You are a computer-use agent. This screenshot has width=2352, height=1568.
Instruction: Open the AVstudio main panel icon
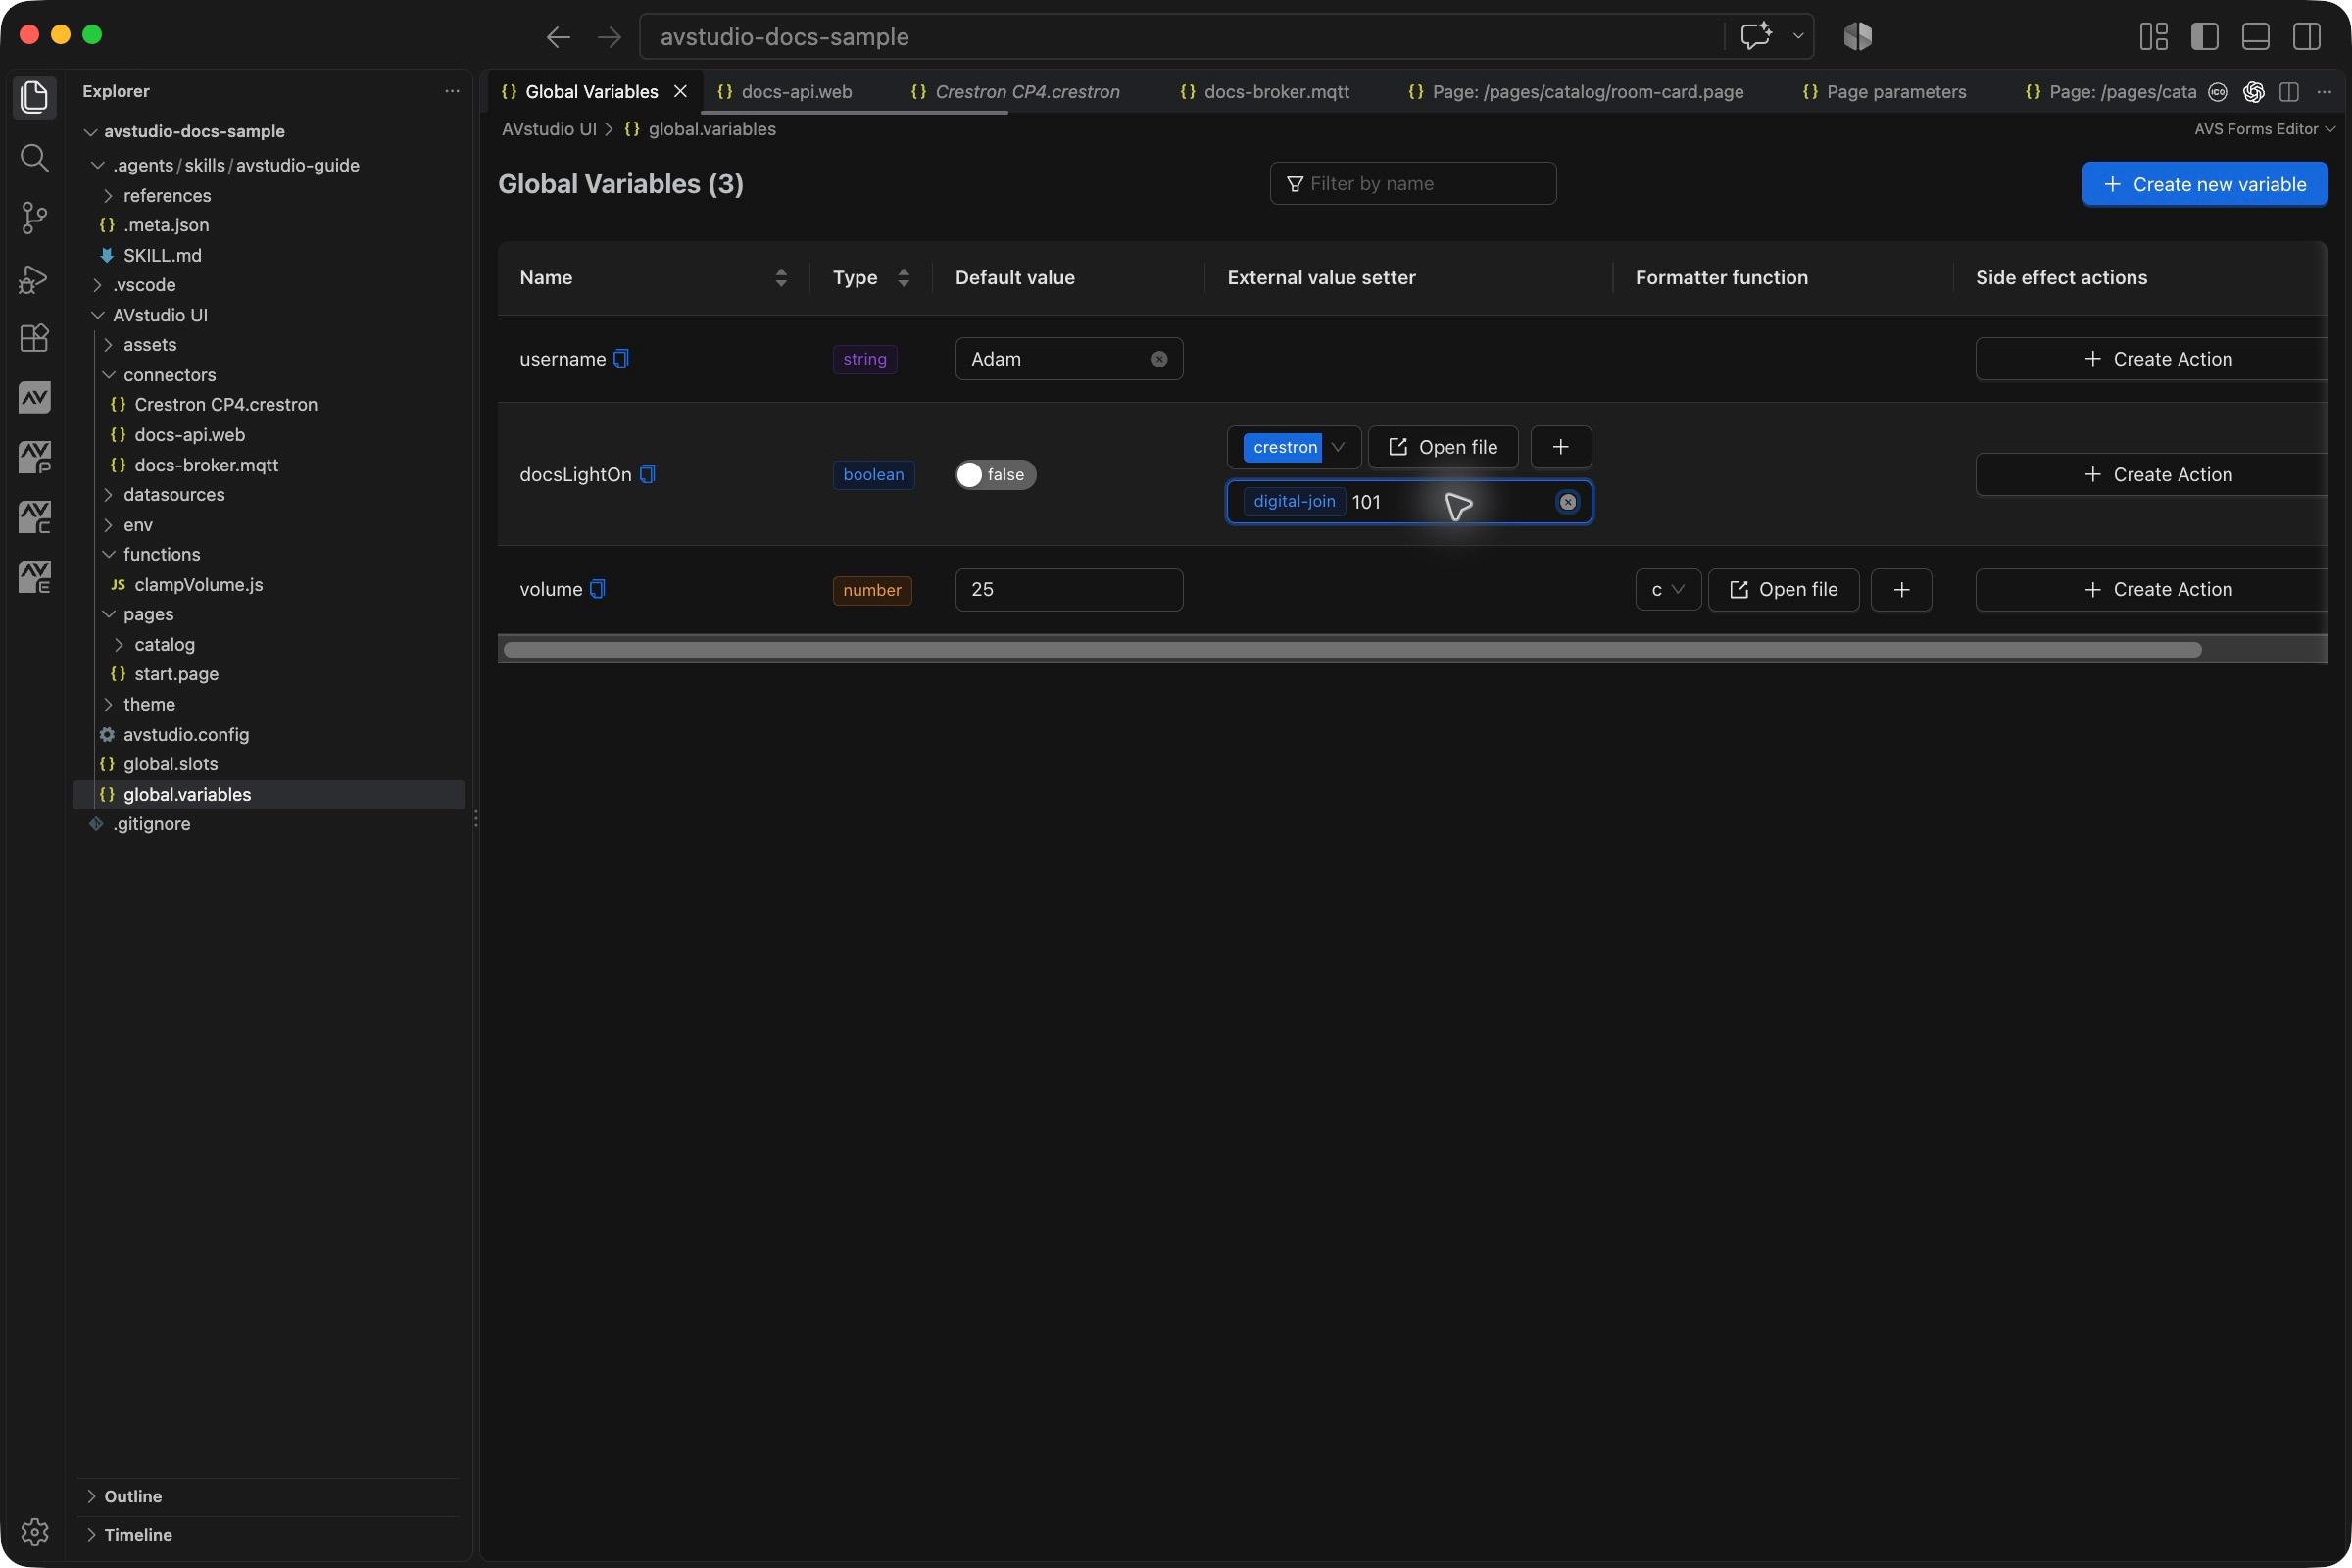coord(34,398)
